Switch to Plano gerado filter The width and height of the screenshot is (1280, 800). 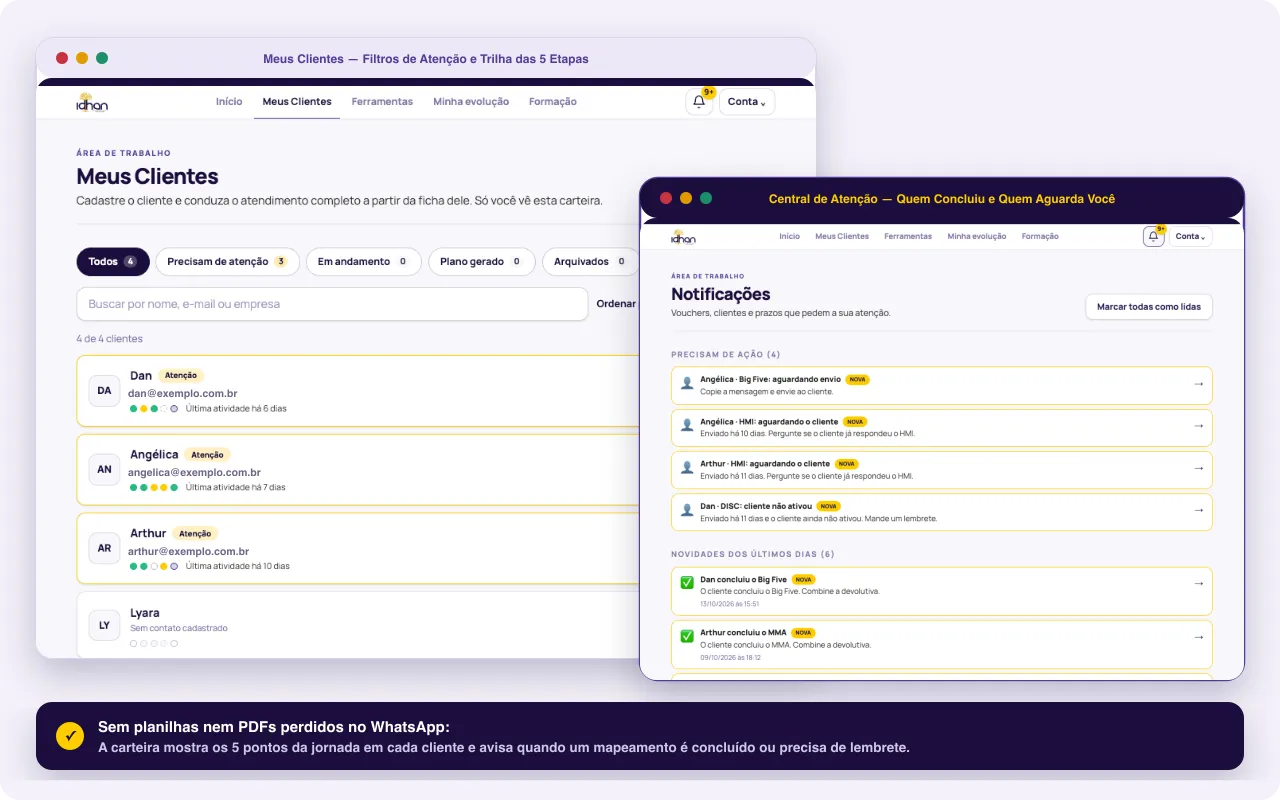point(482,262)
